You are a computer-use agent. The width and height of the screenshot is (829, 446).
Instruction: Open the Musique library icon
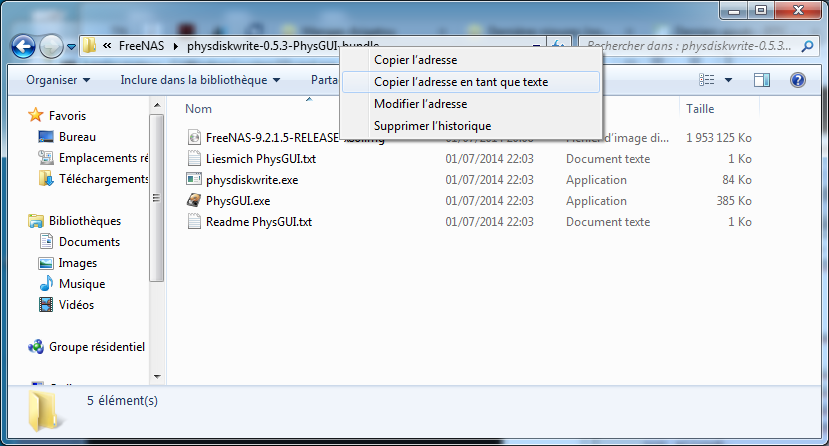click(46, 284)
